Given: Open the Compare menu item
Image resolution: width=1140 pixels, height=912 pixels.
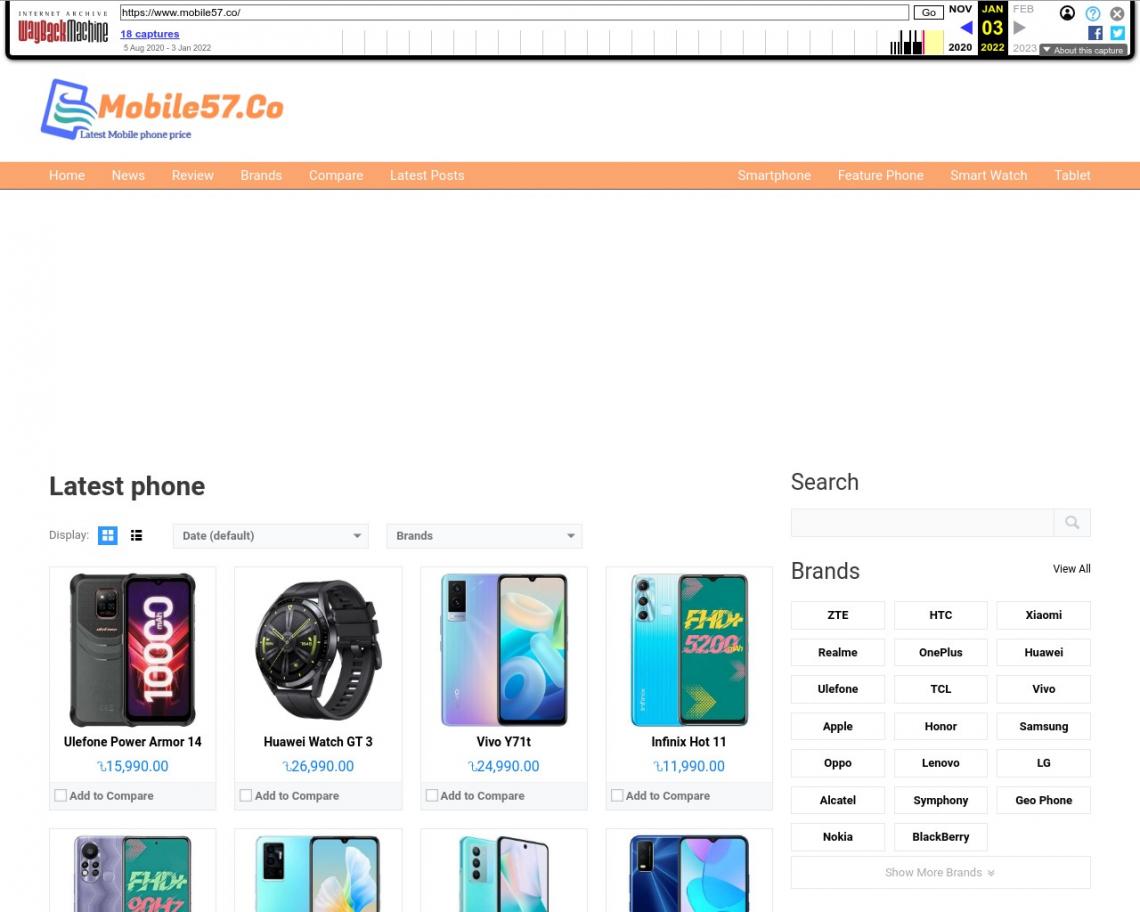Looking at the screenshot, I should click(336, 175).
